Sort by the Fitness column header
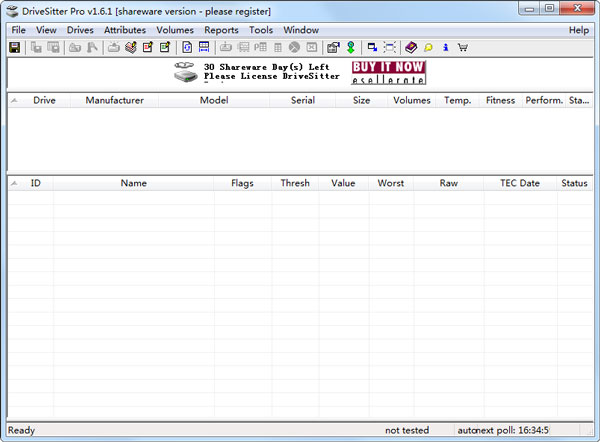 (500, 100)
